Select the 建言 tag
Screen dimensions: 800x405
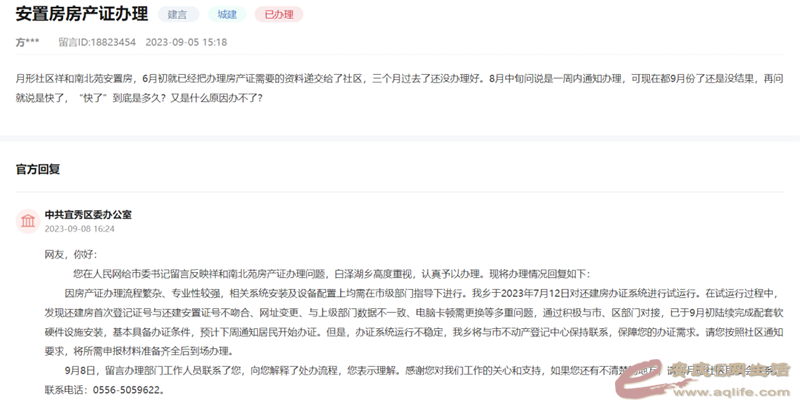click(x=178, y=15)
